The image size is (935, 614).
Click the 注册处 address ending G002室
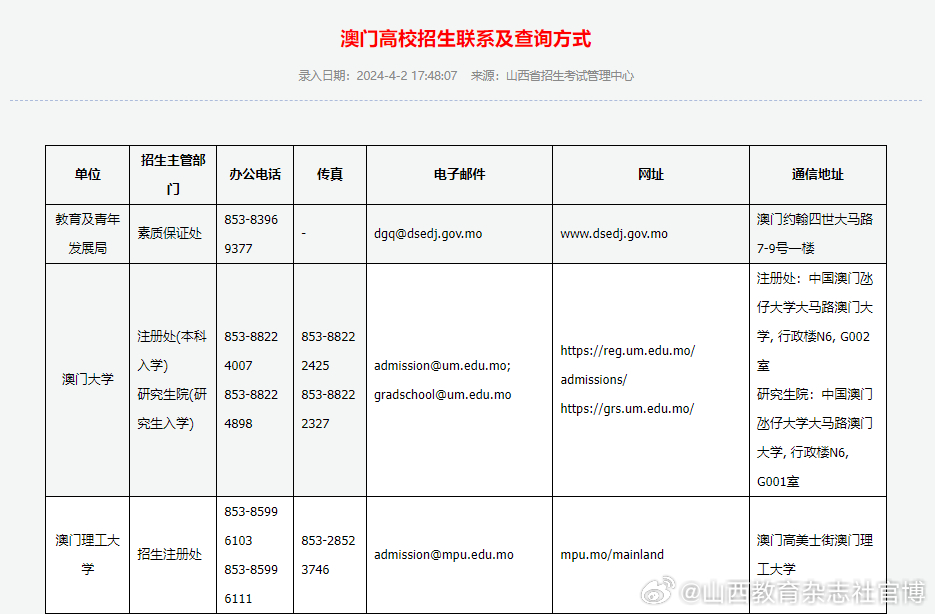(x=815, y=322)
